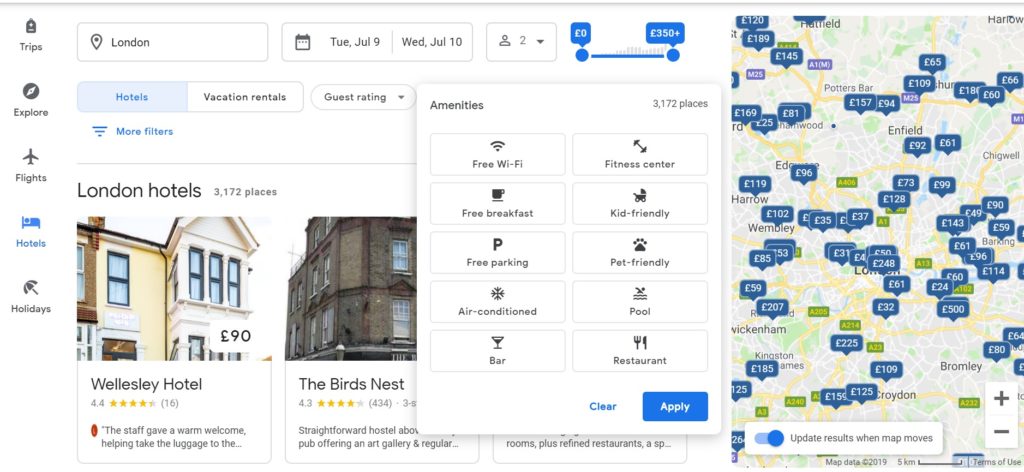
Task: Click the £500 map price marker
Action: pyautogui.click(x=953, y=309)
